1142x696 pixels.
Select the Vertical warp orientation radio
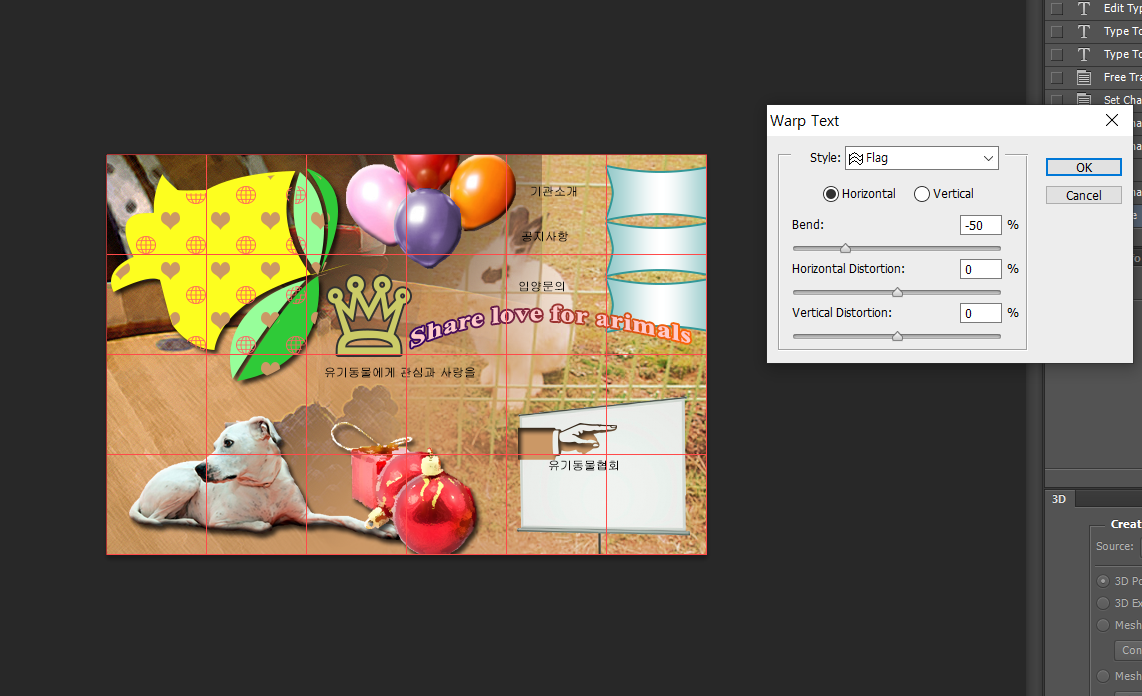coord(922,194)
